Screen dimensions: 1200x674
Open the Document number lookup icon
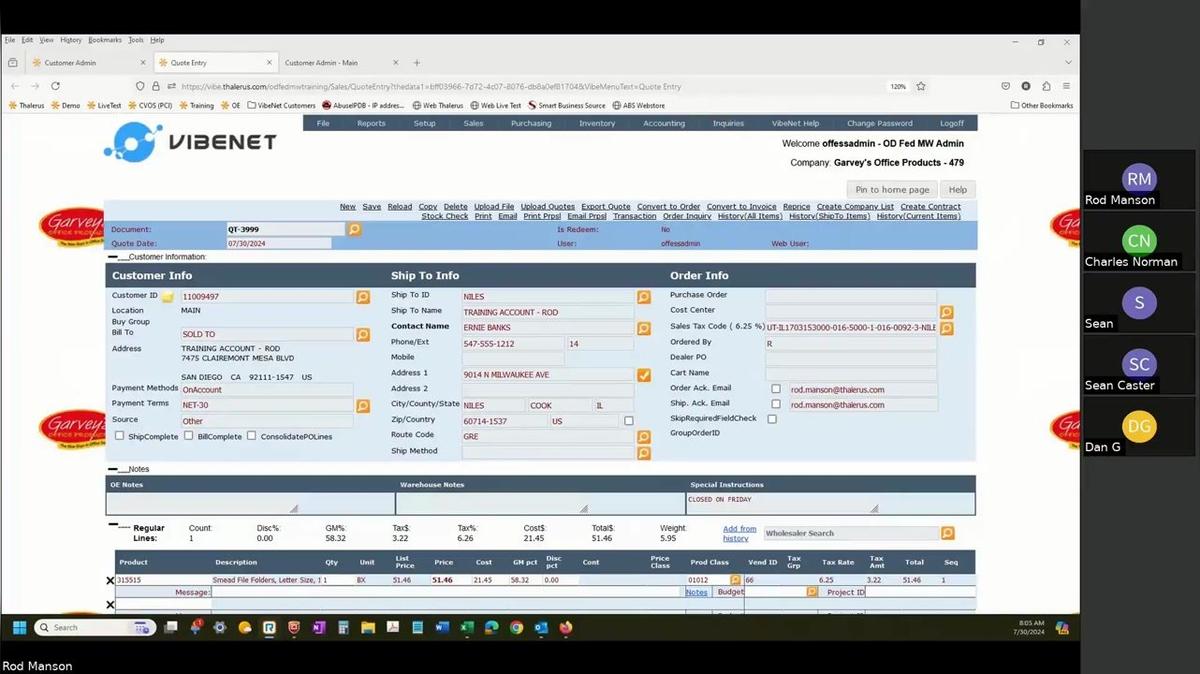354,229
